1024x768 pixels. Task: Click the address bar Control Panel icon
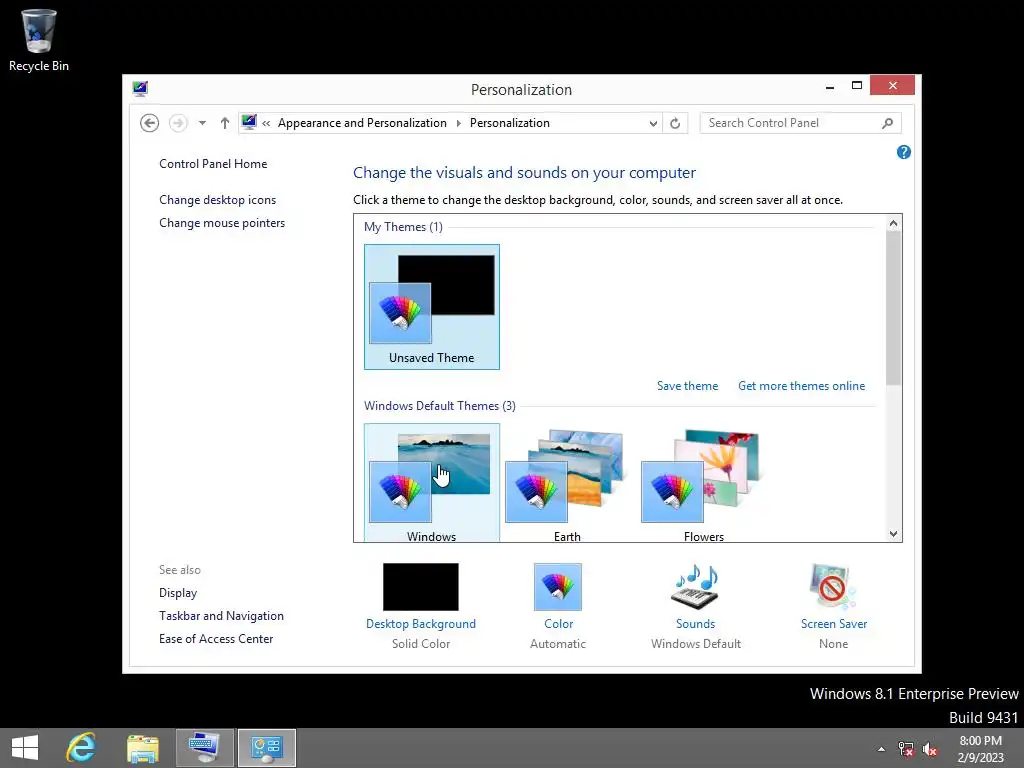[x=249, y=122]
